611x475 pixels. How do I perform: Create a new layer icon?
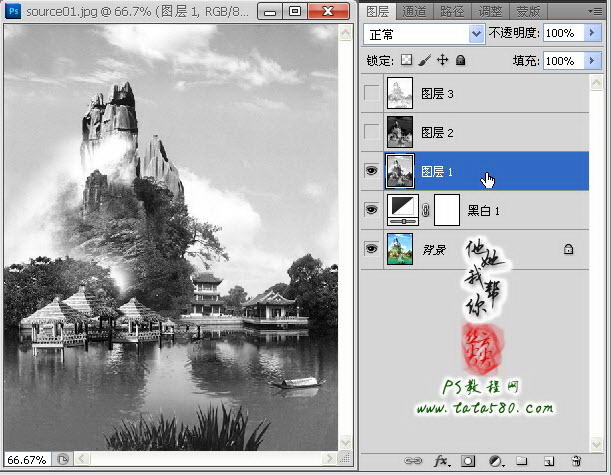(549, 461)
